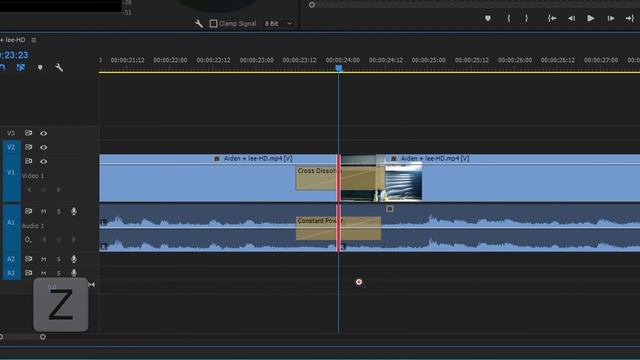Toggle A1 track targeting
Viewport: 640px width, 360px height.
click(x=11, y=222)
